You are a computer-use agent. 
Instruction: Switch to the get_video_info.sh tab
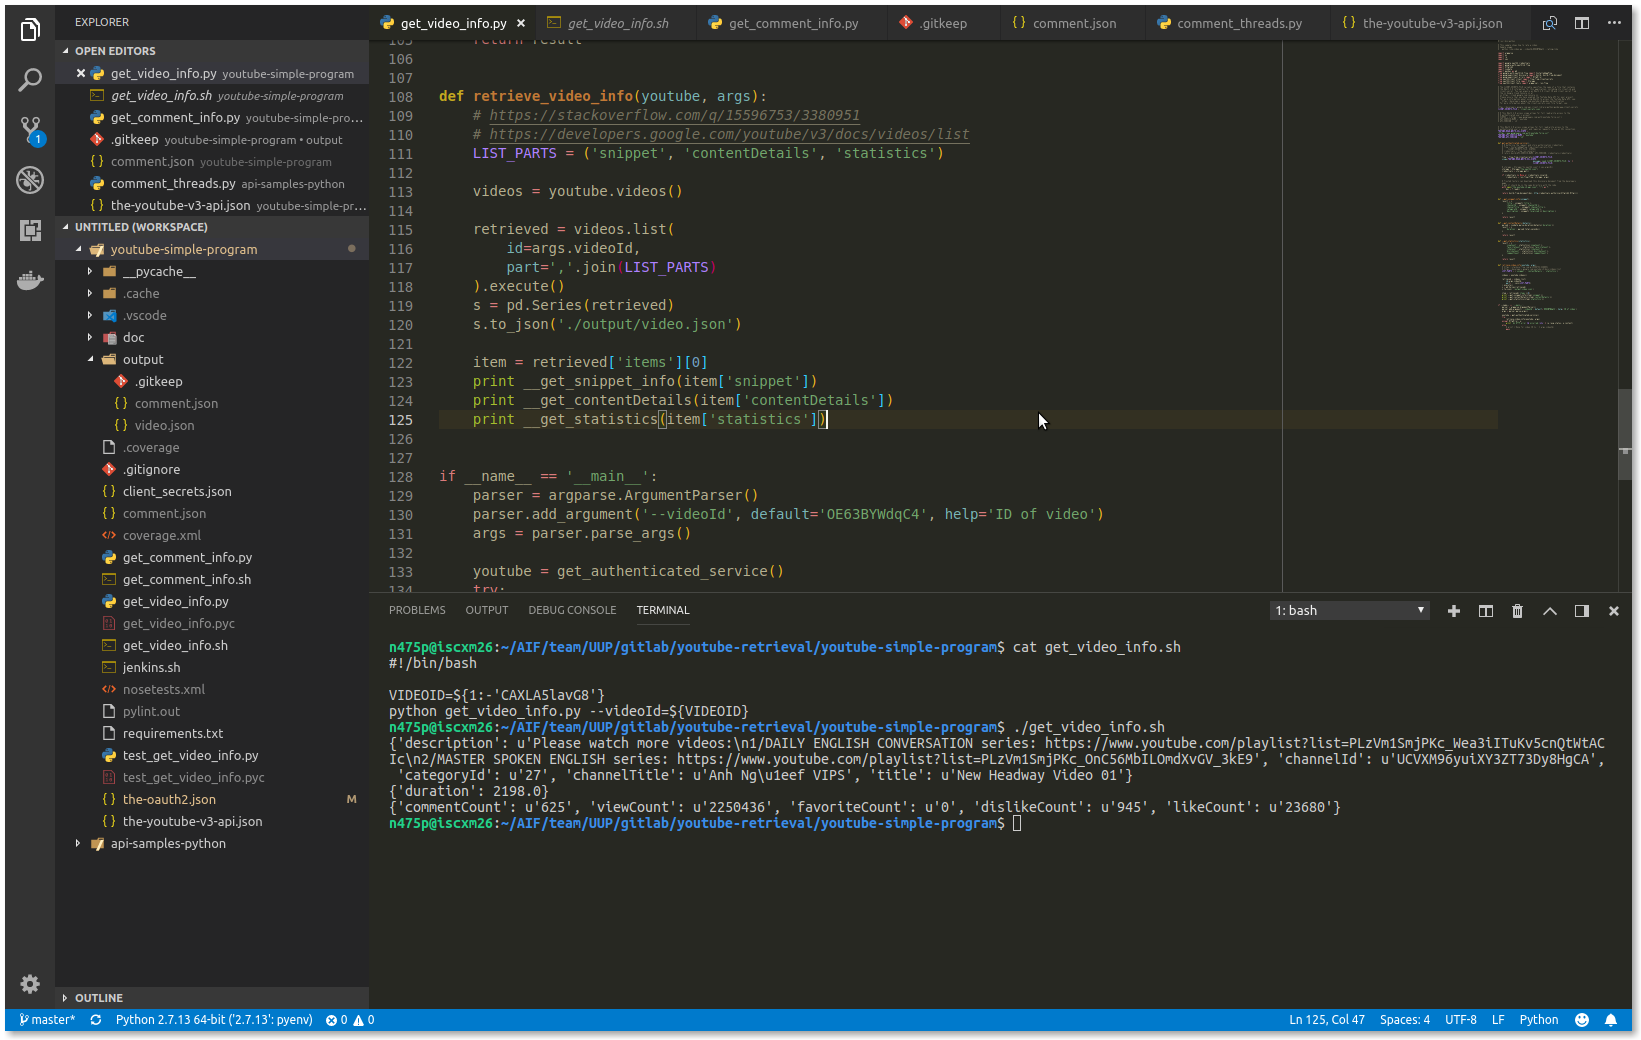tap(618, 23)
